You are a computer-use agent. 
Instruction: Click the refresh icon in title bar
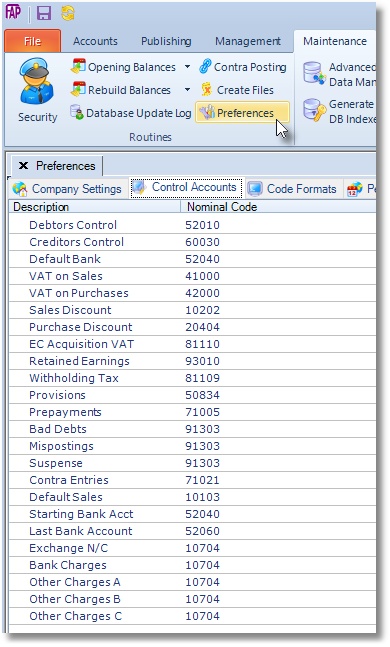pos(68,13)
